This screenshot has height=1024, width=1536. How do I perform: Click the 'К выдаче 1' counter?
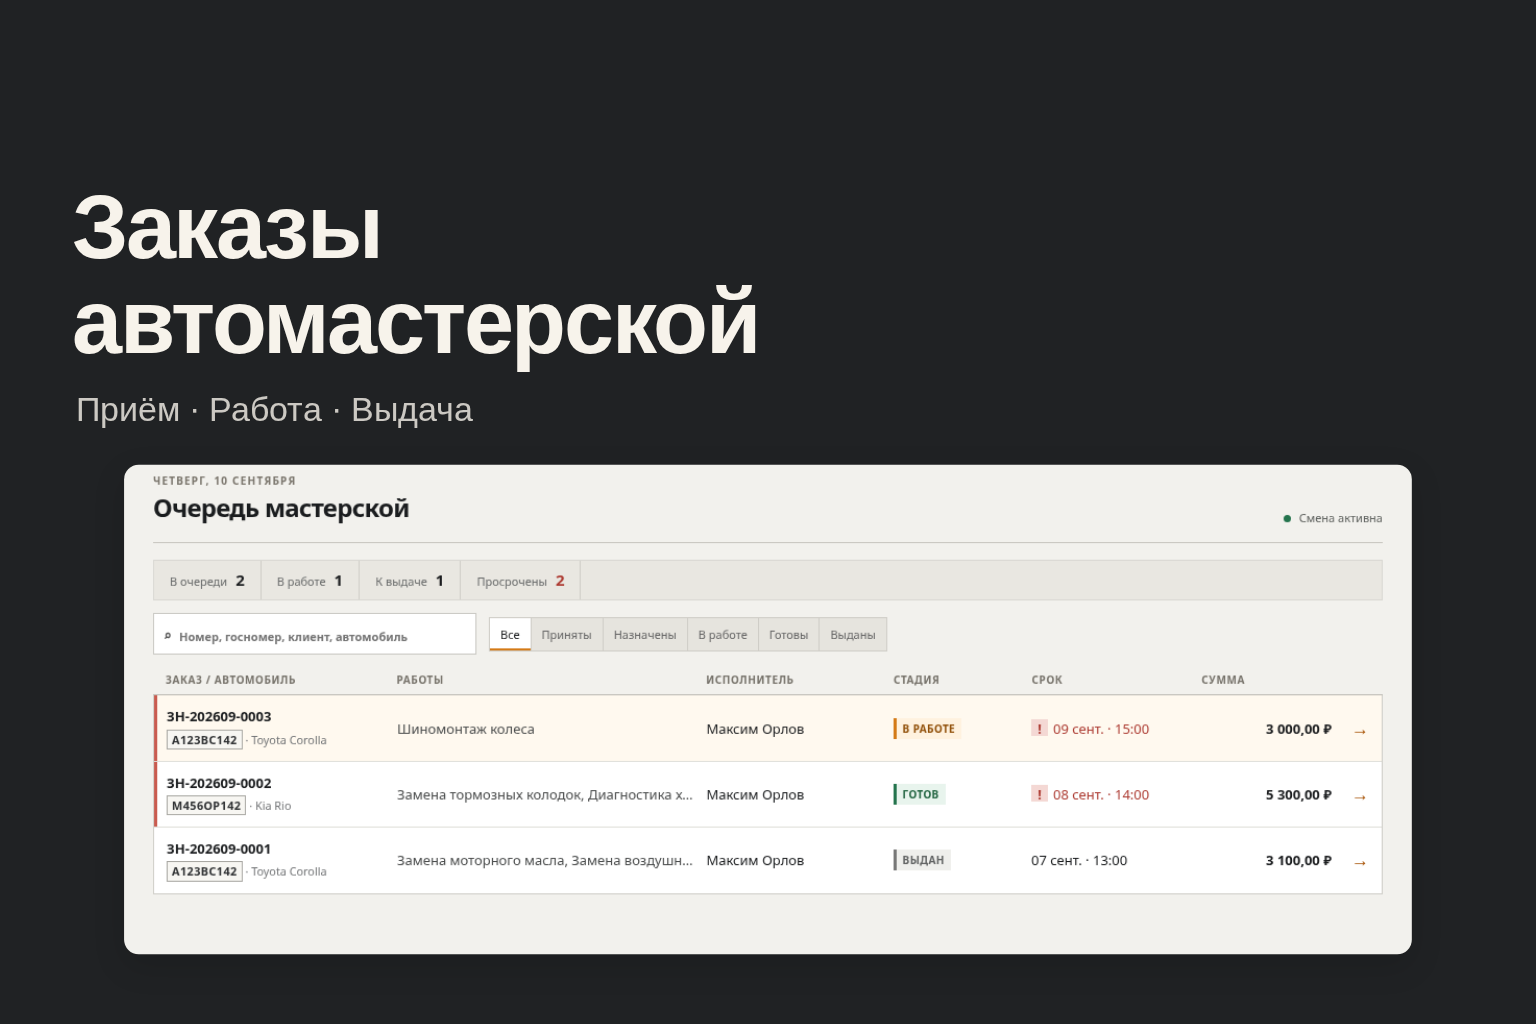click(409, 581)
